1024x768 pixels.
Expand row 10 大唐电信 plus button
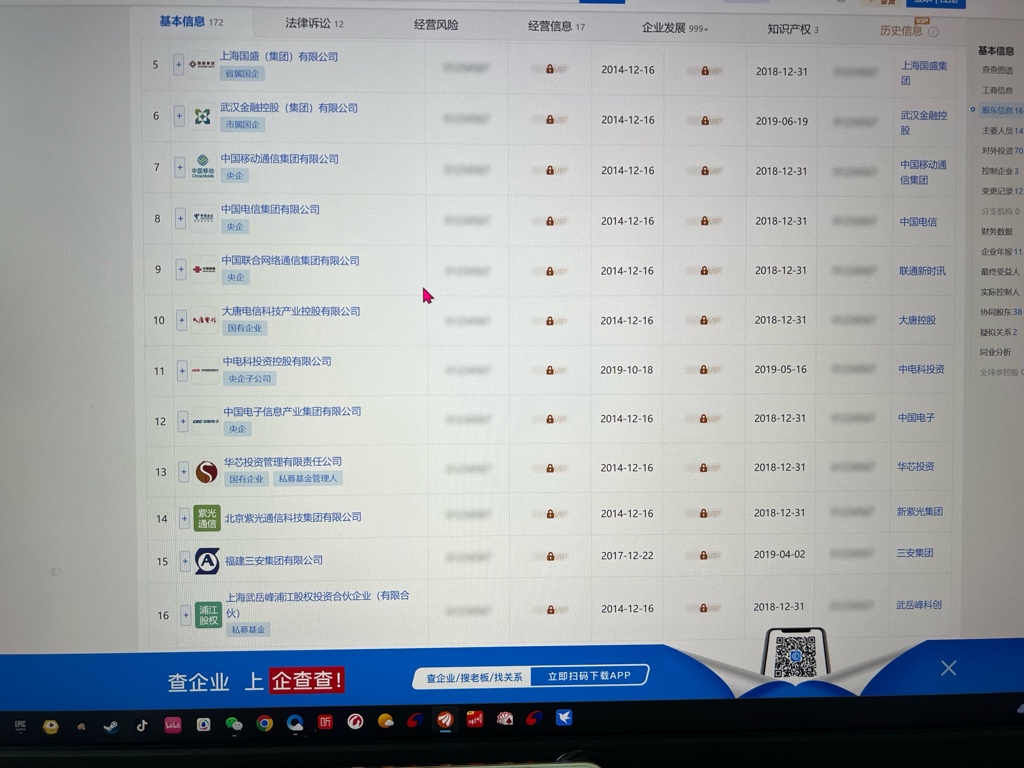coord(182,320)
